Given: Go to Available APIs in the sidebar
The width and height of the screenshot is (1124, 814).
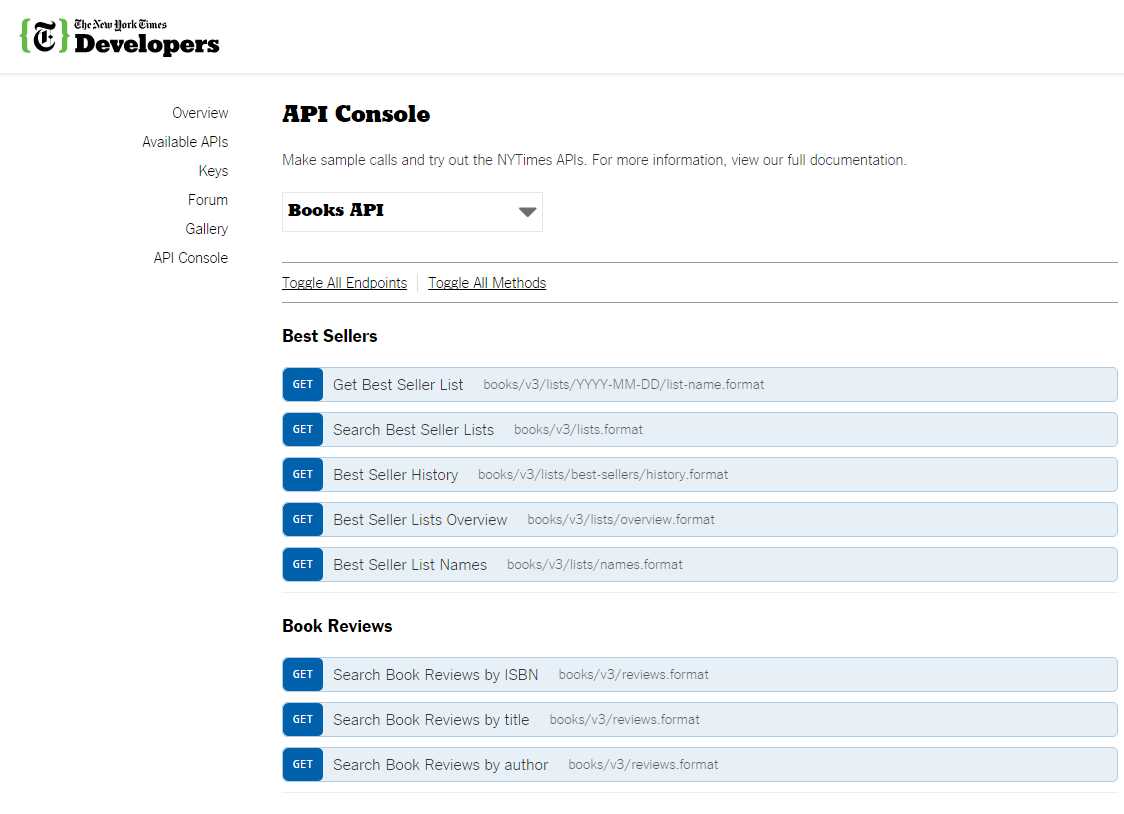Looking at the screenshot, I should (x=185, y=141).
